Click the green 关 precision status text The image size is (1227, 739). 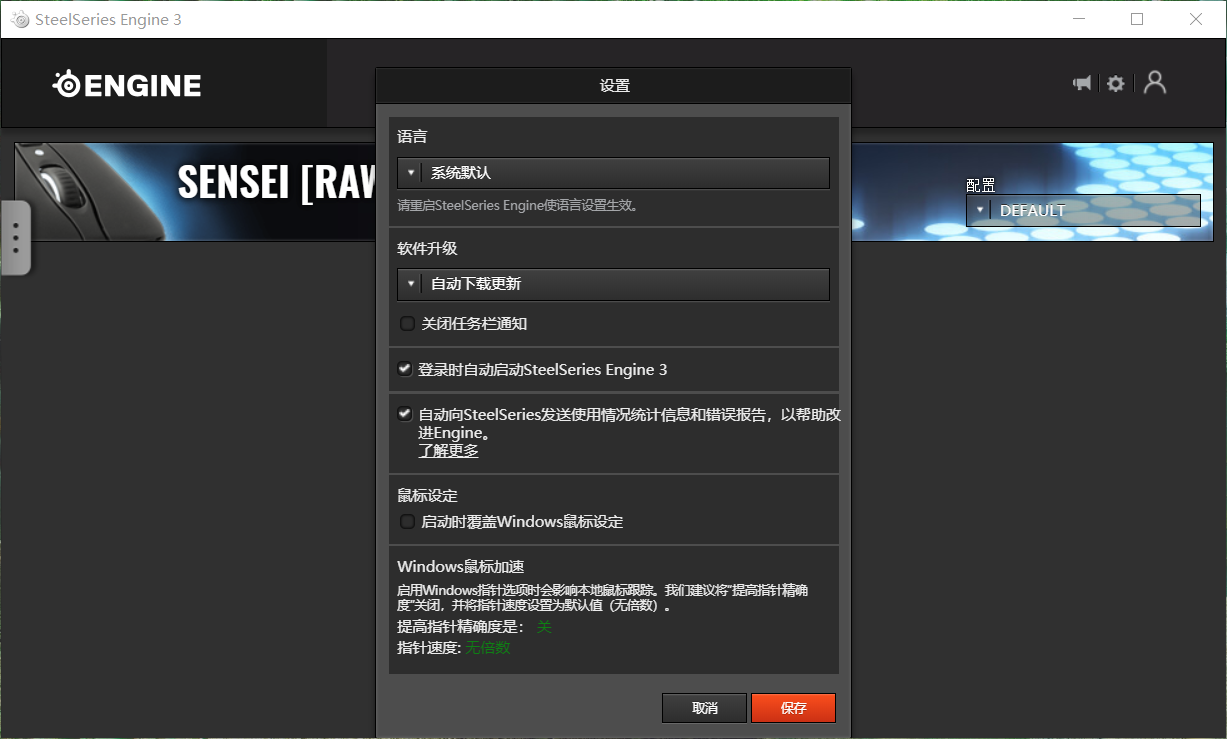tap(544, 627)
